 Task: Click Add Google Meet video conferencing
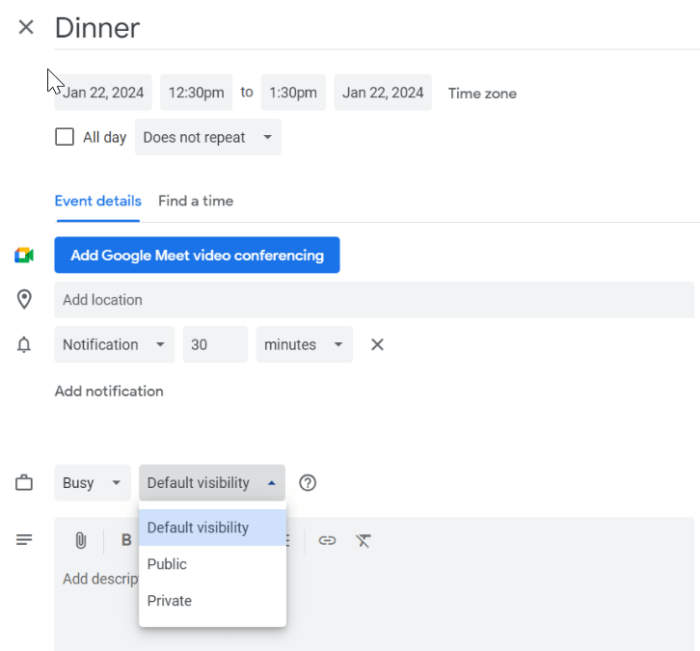coord(197,255)
